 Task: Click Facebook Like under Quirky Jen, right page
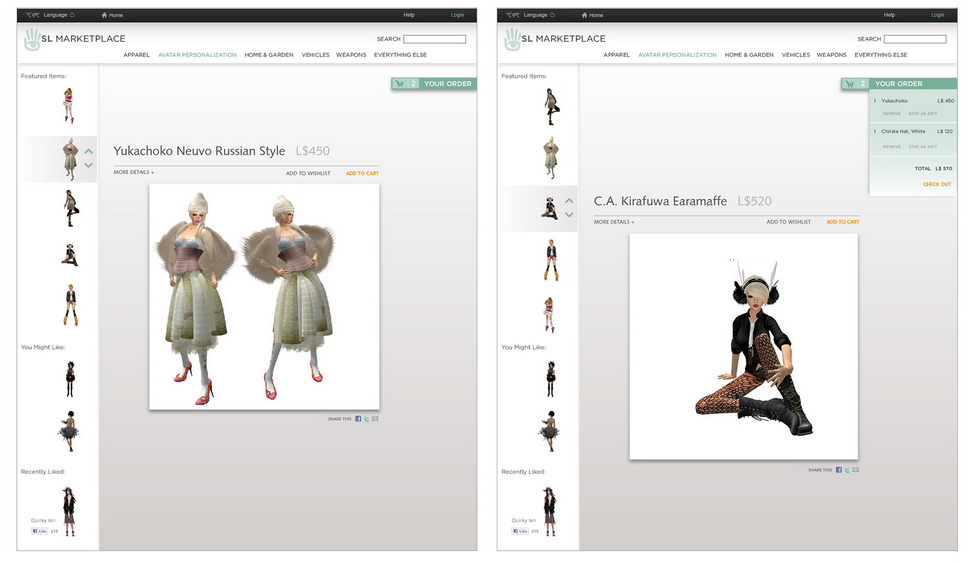click(520, 531)
